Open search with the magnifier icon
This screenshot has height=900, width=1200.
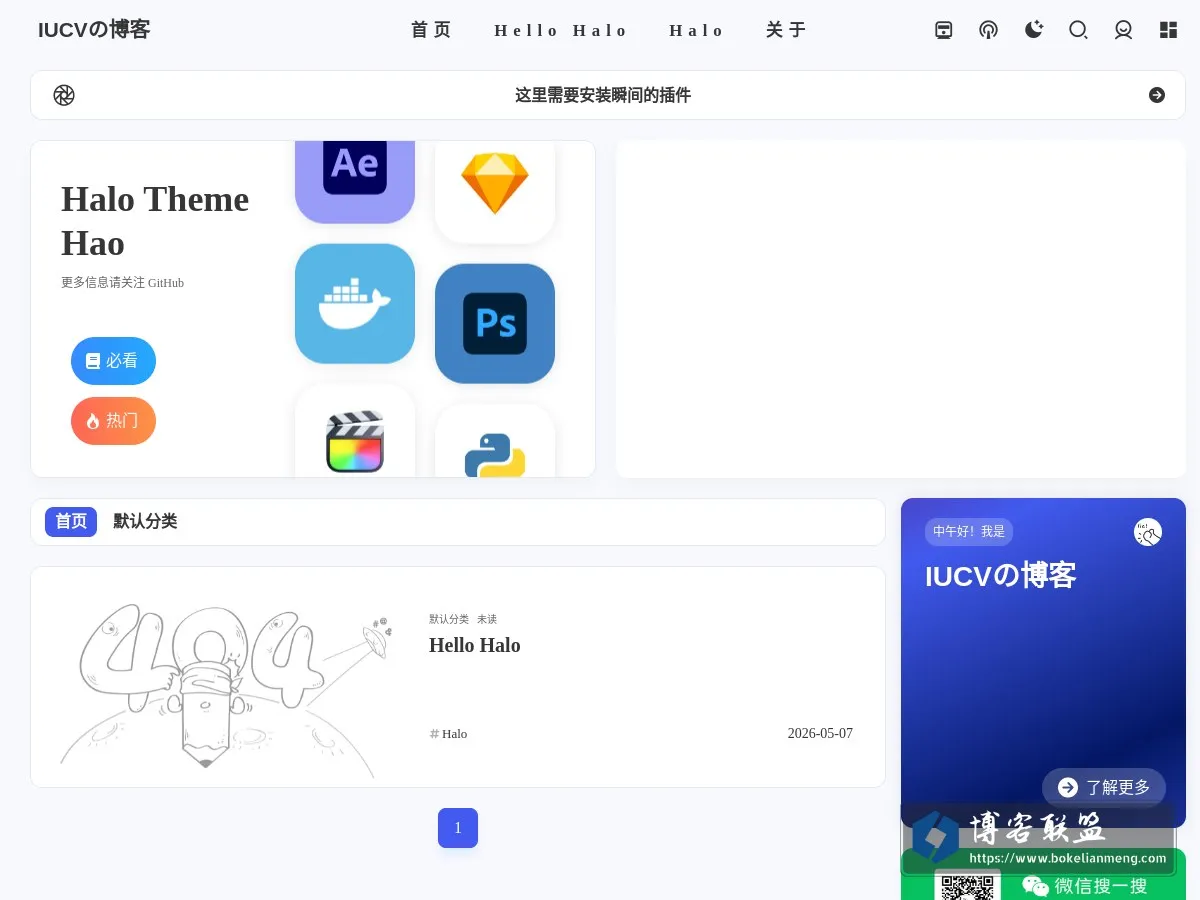point(1078,30)
